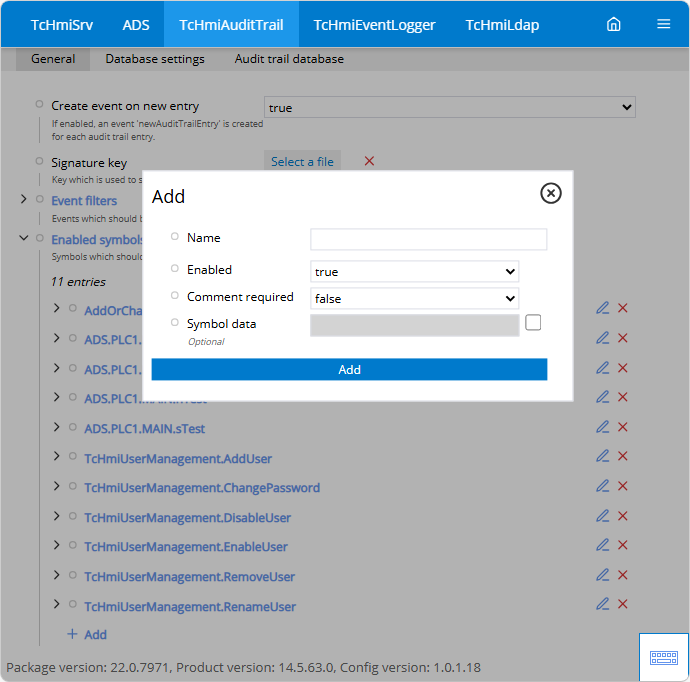Edit the TcHmiUserManagement.AddUser entry
This screenshot has width=690, height=682.
click(602, 456)
